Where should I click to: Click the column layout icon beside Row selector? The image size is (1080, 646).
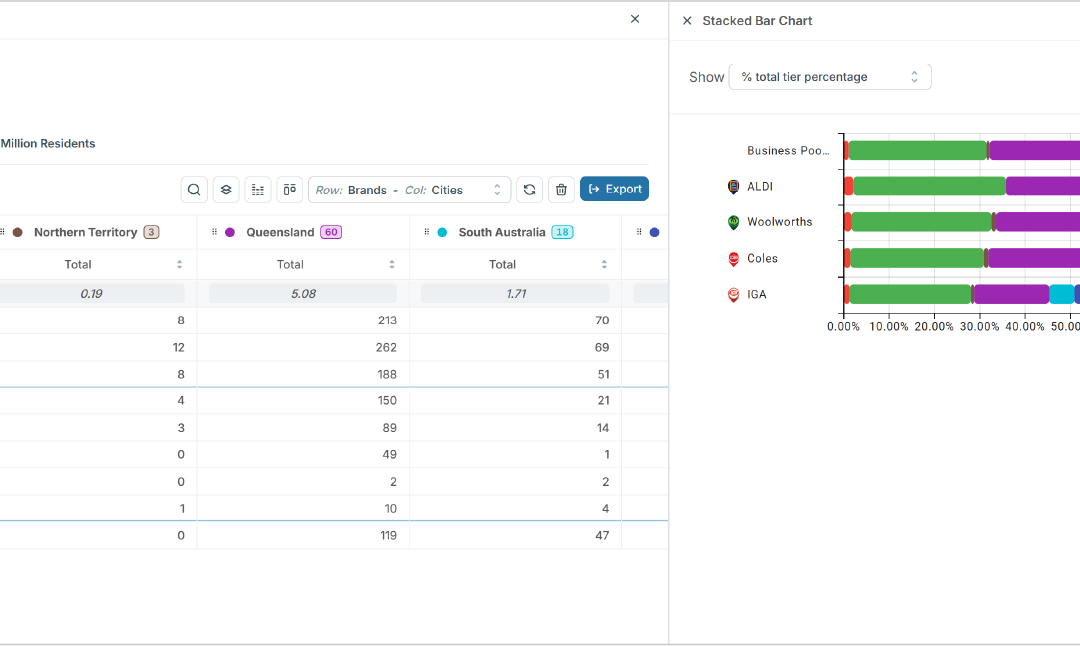[290, 189]
